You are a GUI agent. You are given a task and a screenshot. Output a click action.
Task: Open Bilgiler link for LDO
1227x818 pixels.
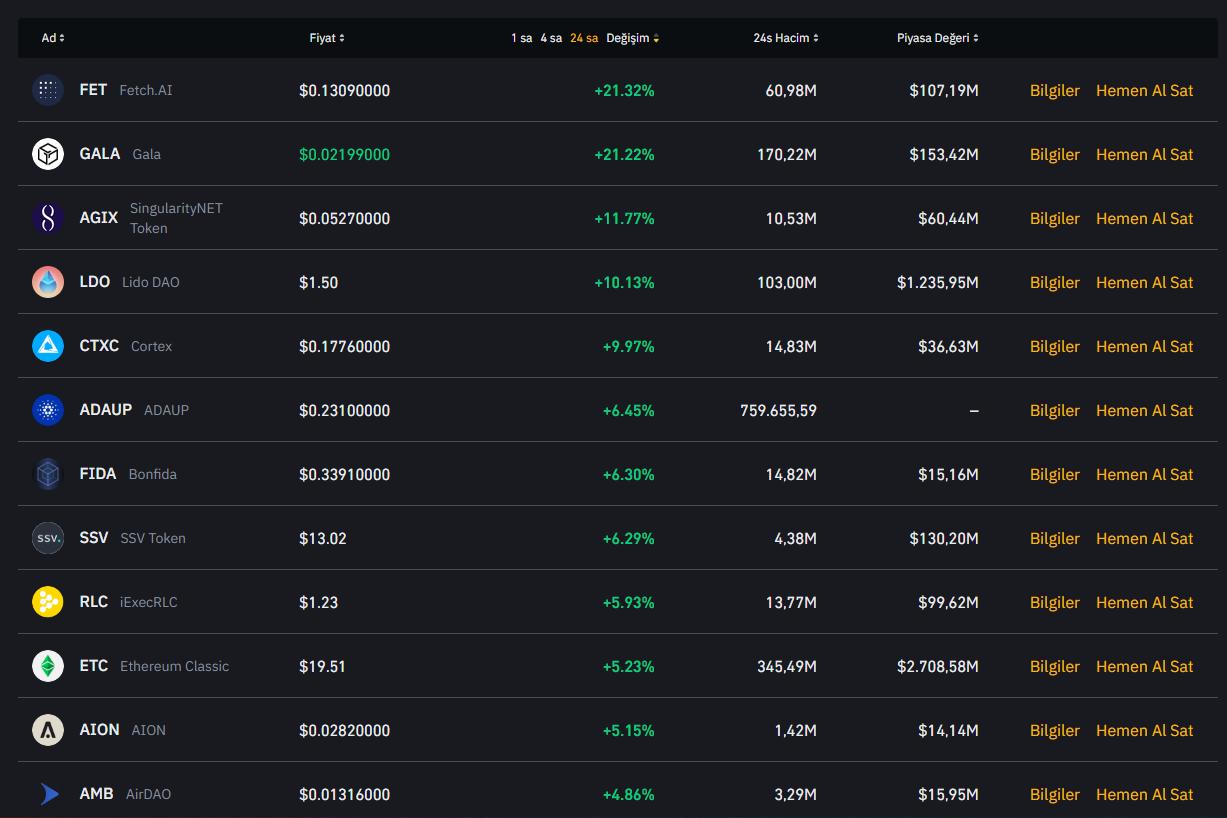pos(1054,282)
